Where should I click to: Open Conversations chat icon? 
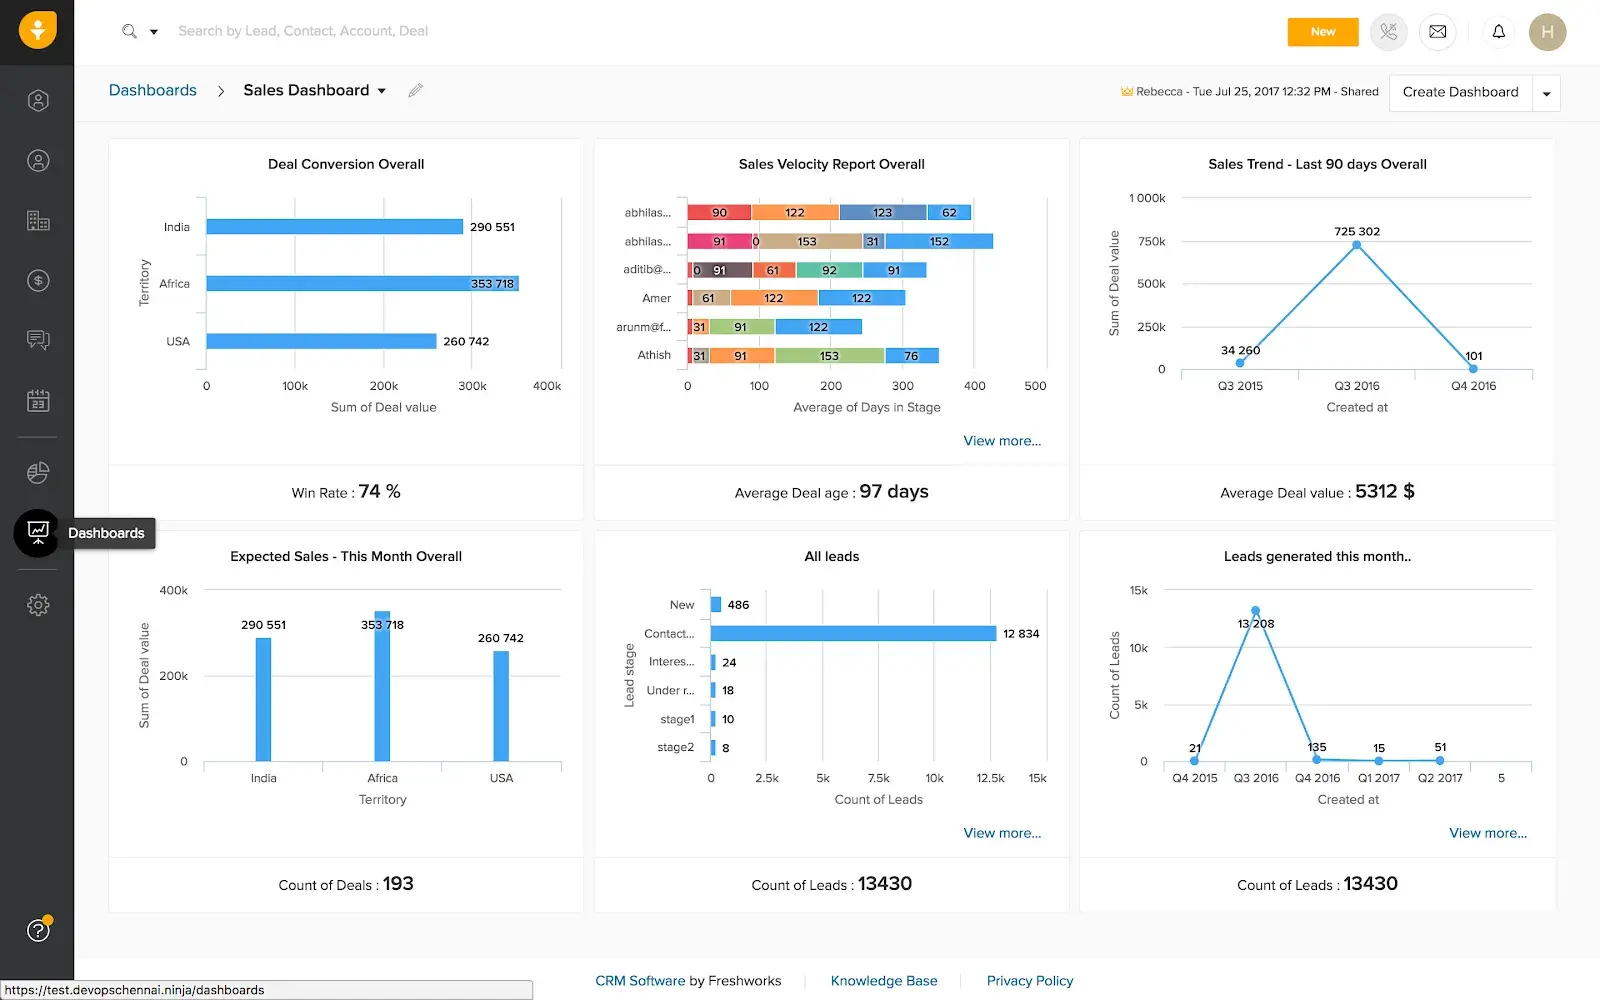(37, 340)
